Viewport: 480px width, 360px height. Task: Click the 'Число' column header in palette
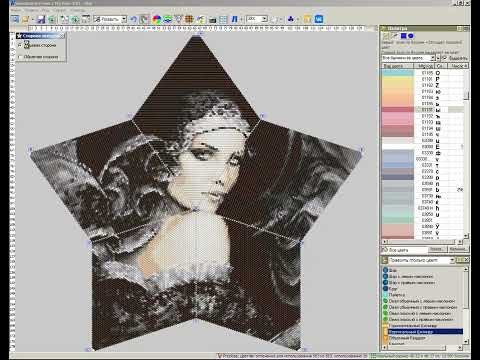point(457,66)
